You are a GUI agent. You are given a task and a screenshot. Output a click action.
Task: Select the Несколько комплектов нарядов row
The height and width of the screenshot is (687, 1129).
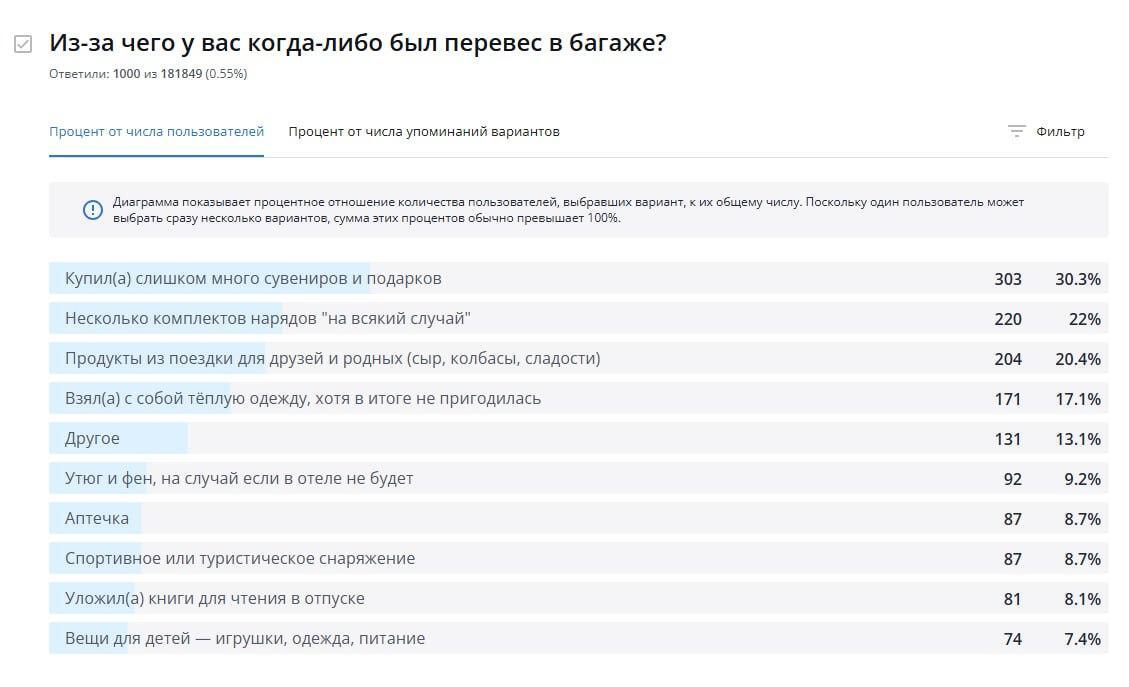coord(579,318)
